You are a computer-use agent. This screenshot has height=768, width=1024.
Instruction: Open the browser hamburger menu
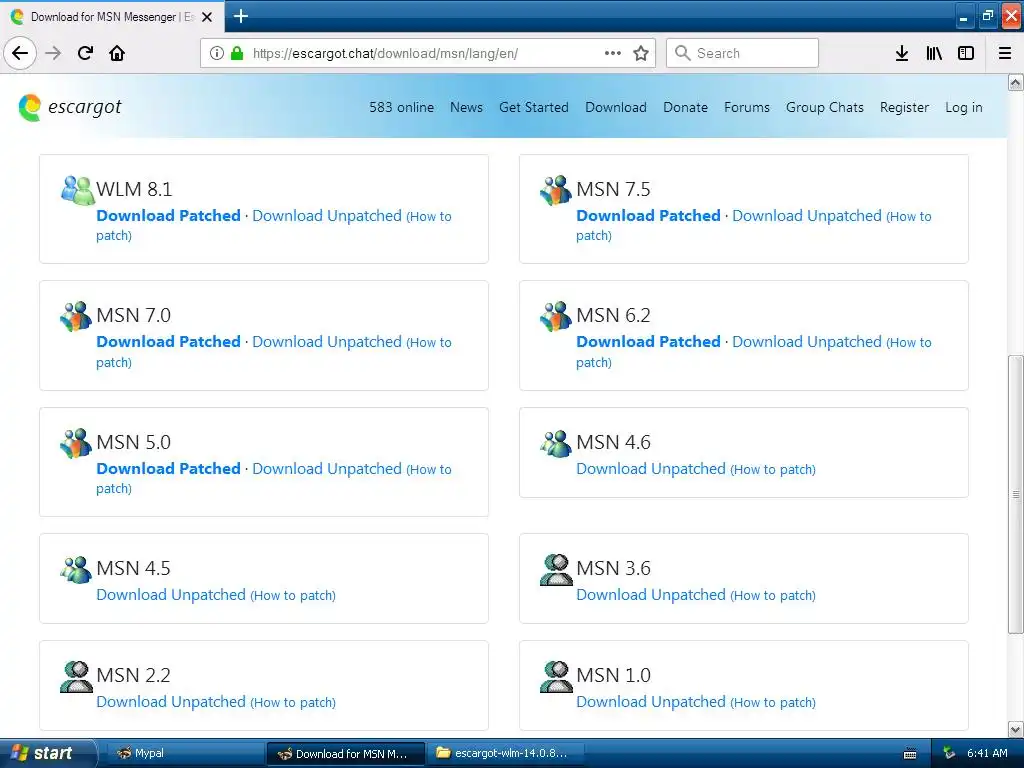pyautogui.click(x=1005, y=53)
